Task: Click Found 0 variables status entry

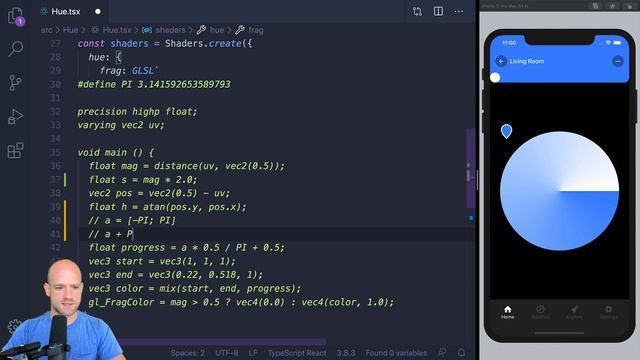Action: pos(396,353)
